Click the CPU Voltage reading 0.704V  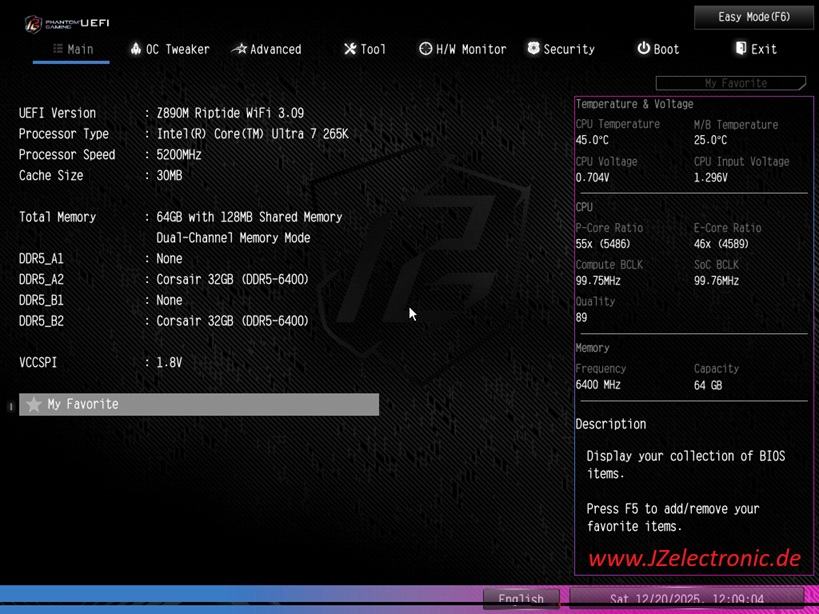(x=592, y=178)
